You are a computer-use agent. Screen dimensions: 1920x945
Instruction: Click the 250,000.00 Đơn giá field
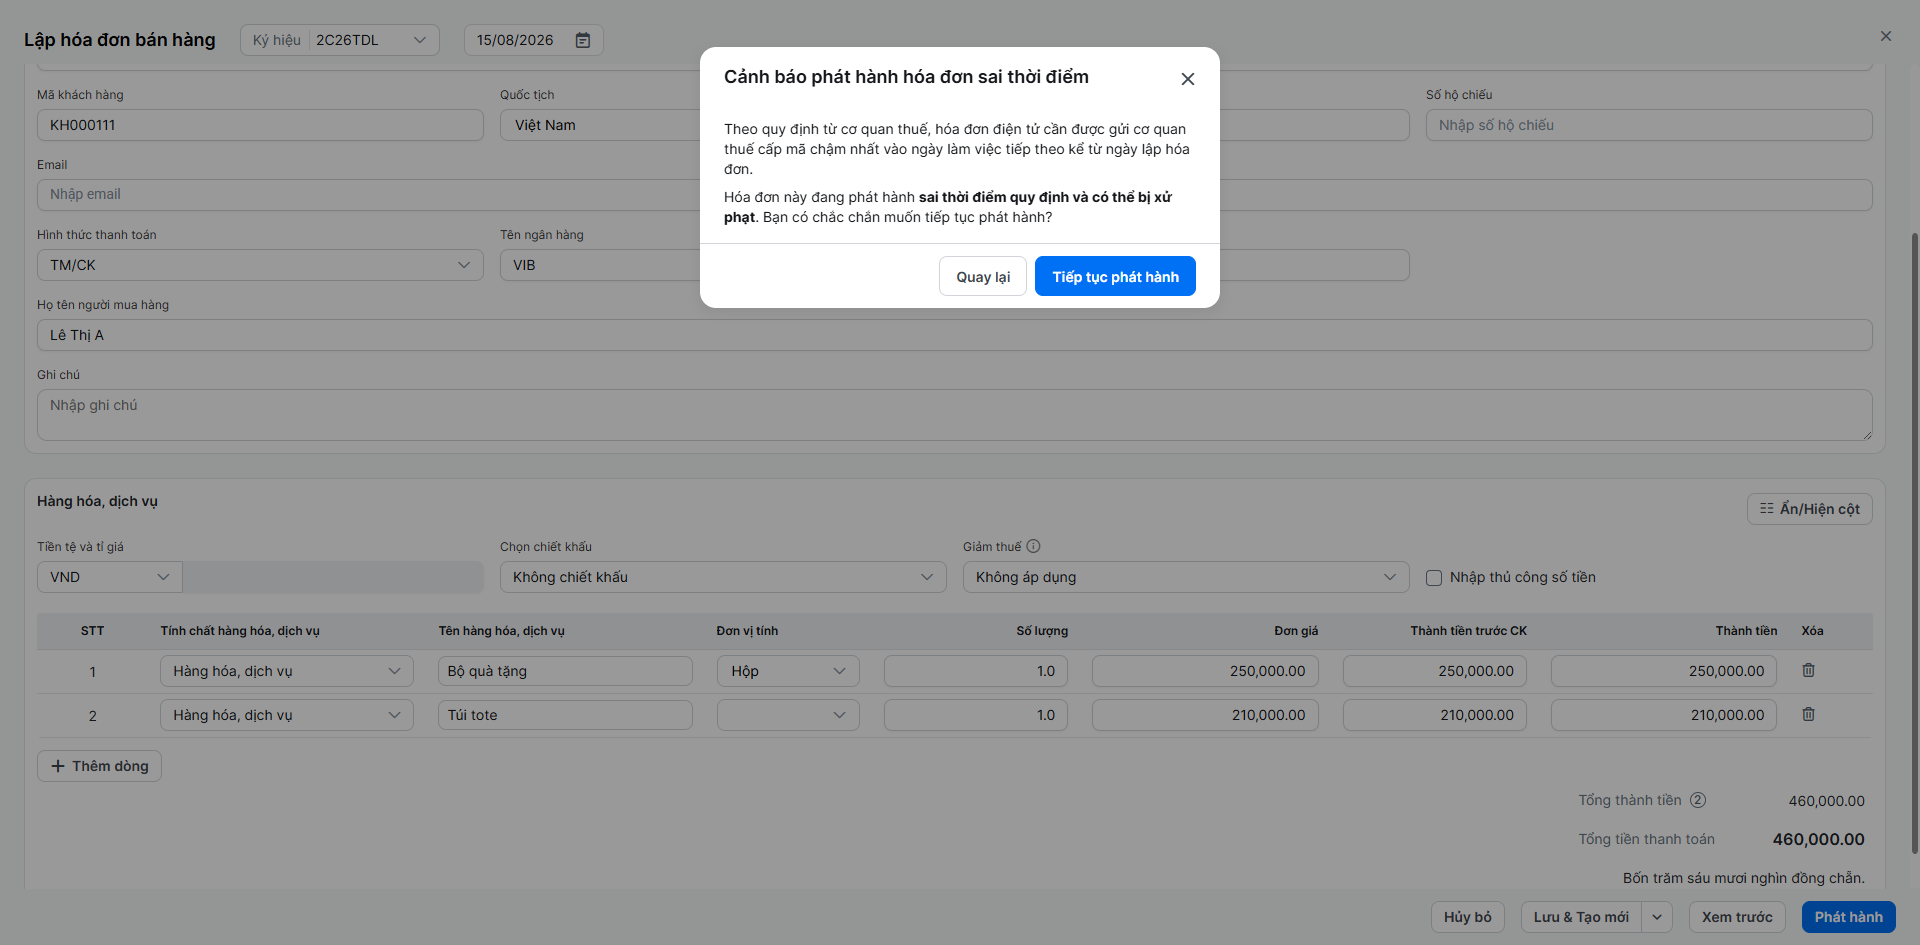click(1205, 671)
